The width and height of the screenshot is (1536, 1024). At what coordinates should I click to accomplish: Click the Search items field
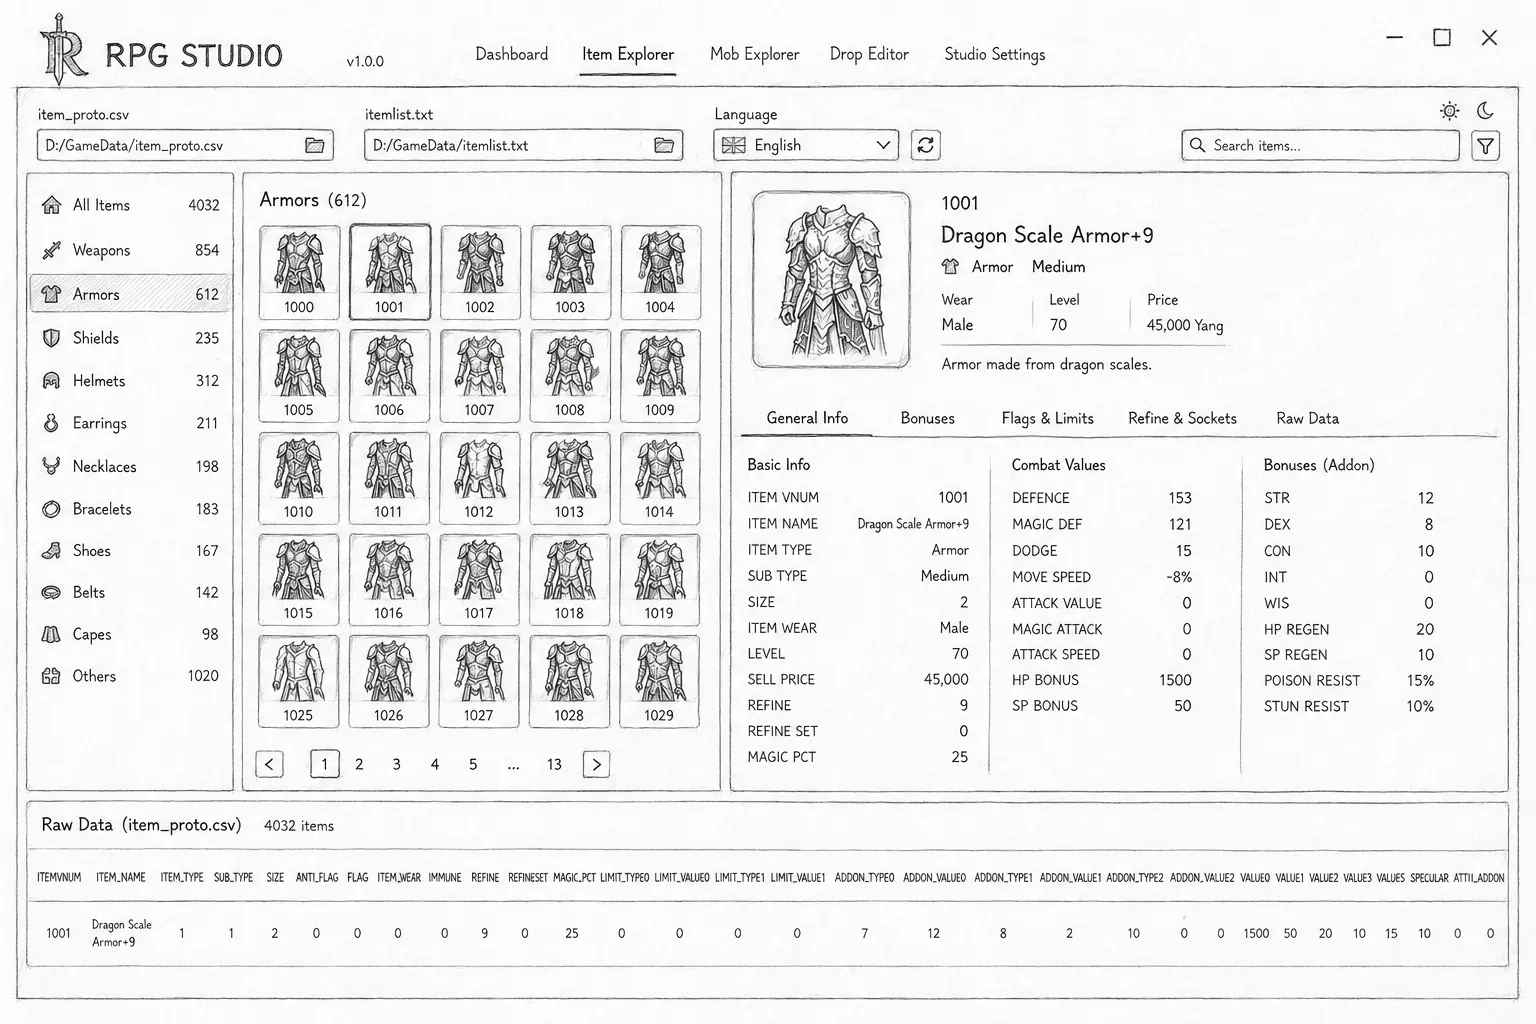click(x=1320, y=145)
